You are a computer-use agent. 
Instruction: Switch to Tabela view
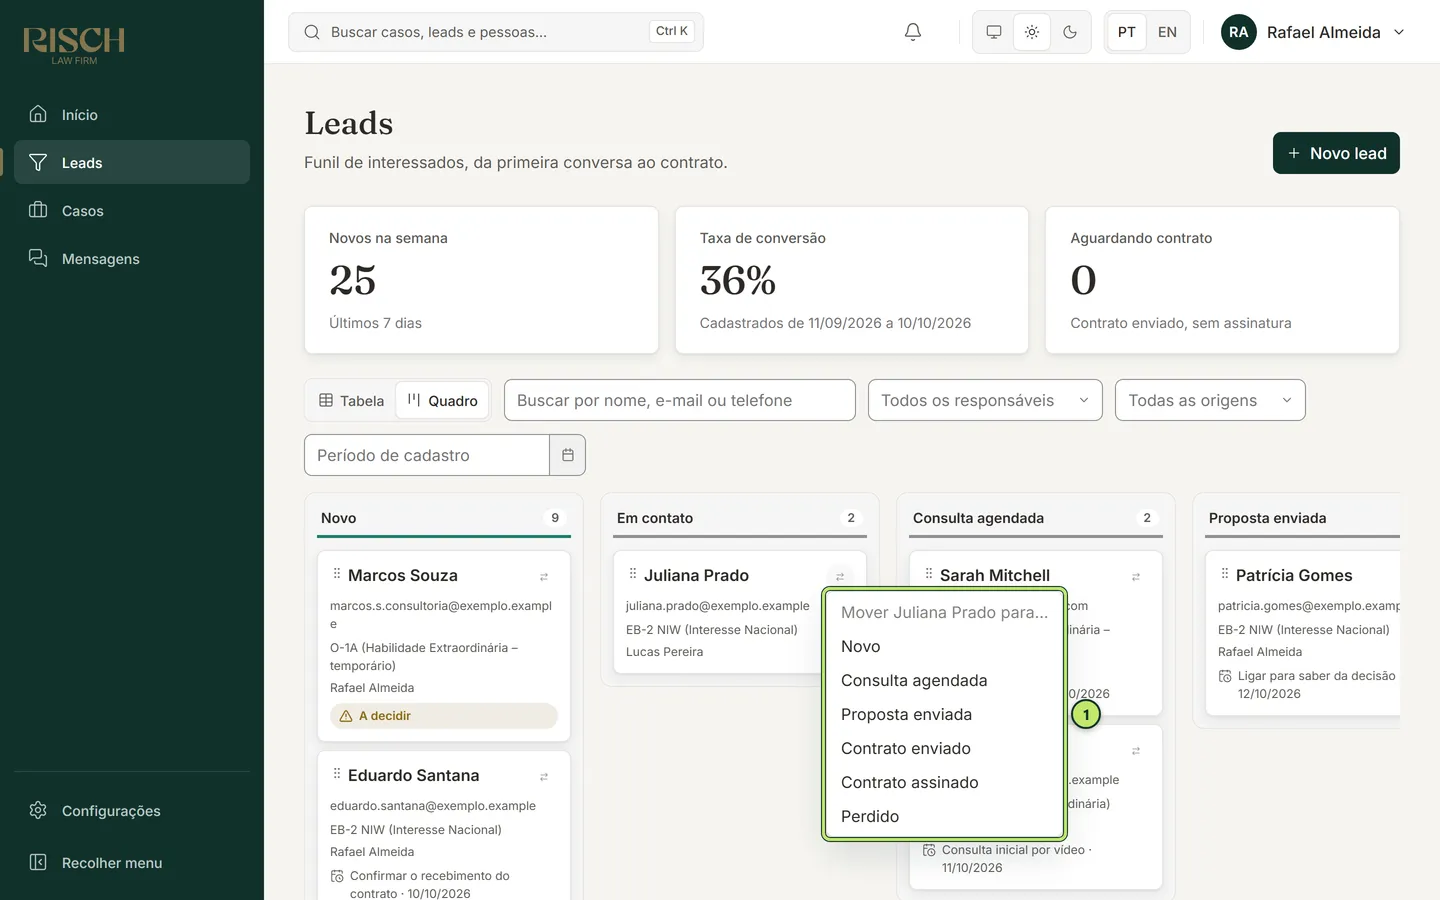[351, 400]
